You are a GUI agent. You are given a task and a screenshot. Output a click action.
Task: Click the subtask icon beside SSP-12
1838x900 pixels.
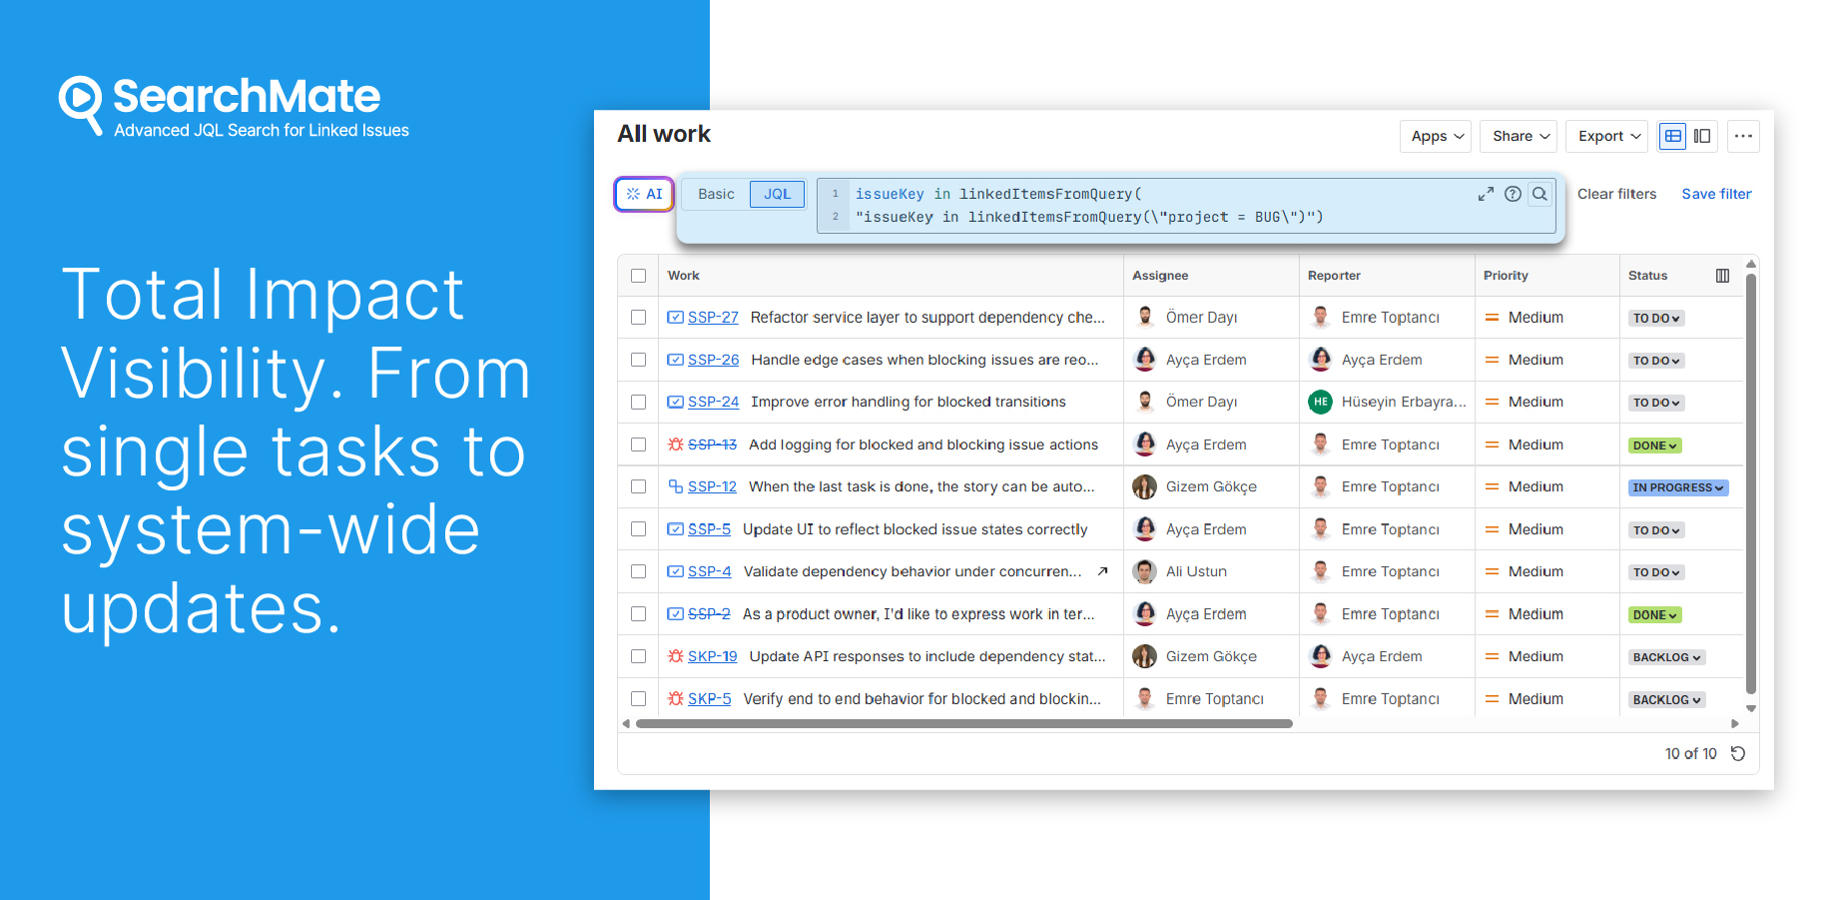676,487
